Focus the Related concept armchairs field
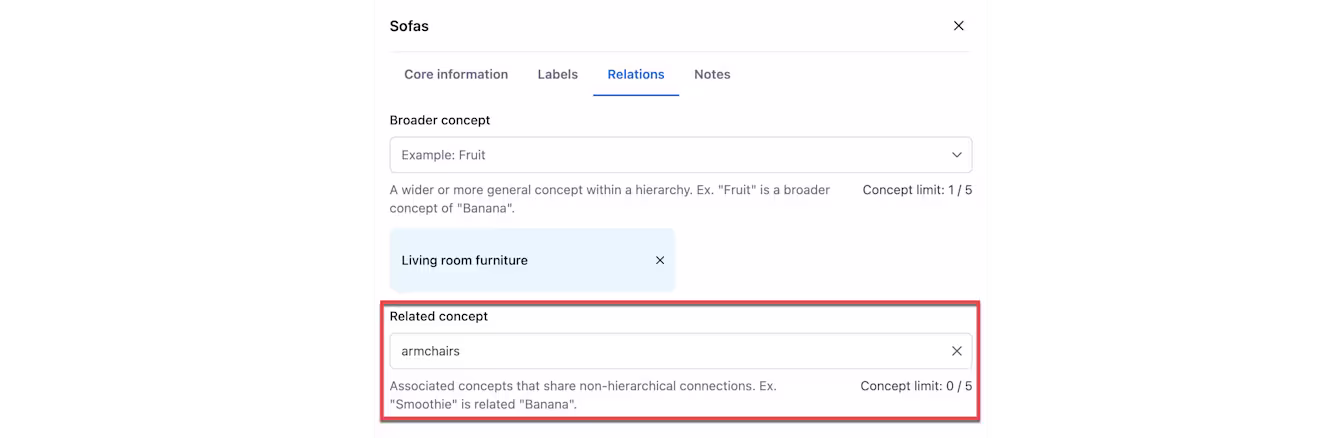 [680, 351]
